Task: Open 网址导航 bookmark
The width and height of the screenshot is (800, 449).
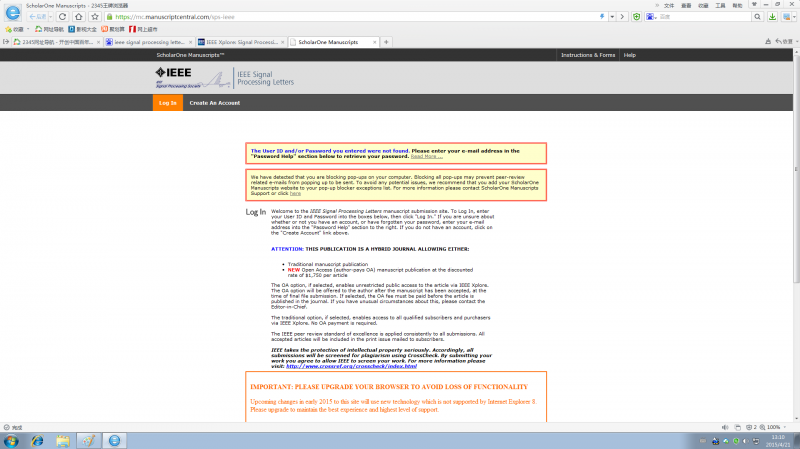Action: click(49, 29)
